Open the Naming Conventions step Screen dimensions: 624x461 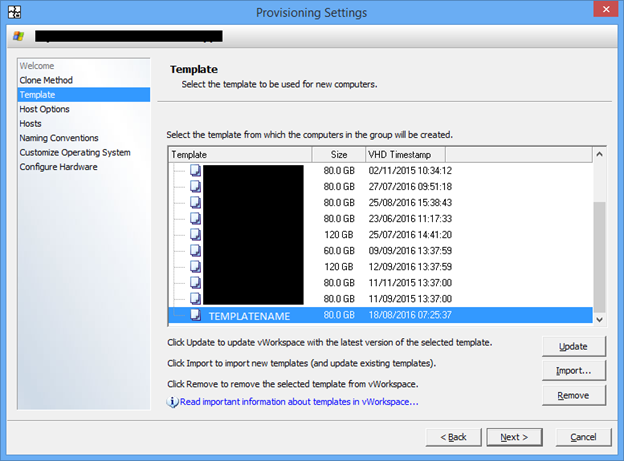click(59, 138)
